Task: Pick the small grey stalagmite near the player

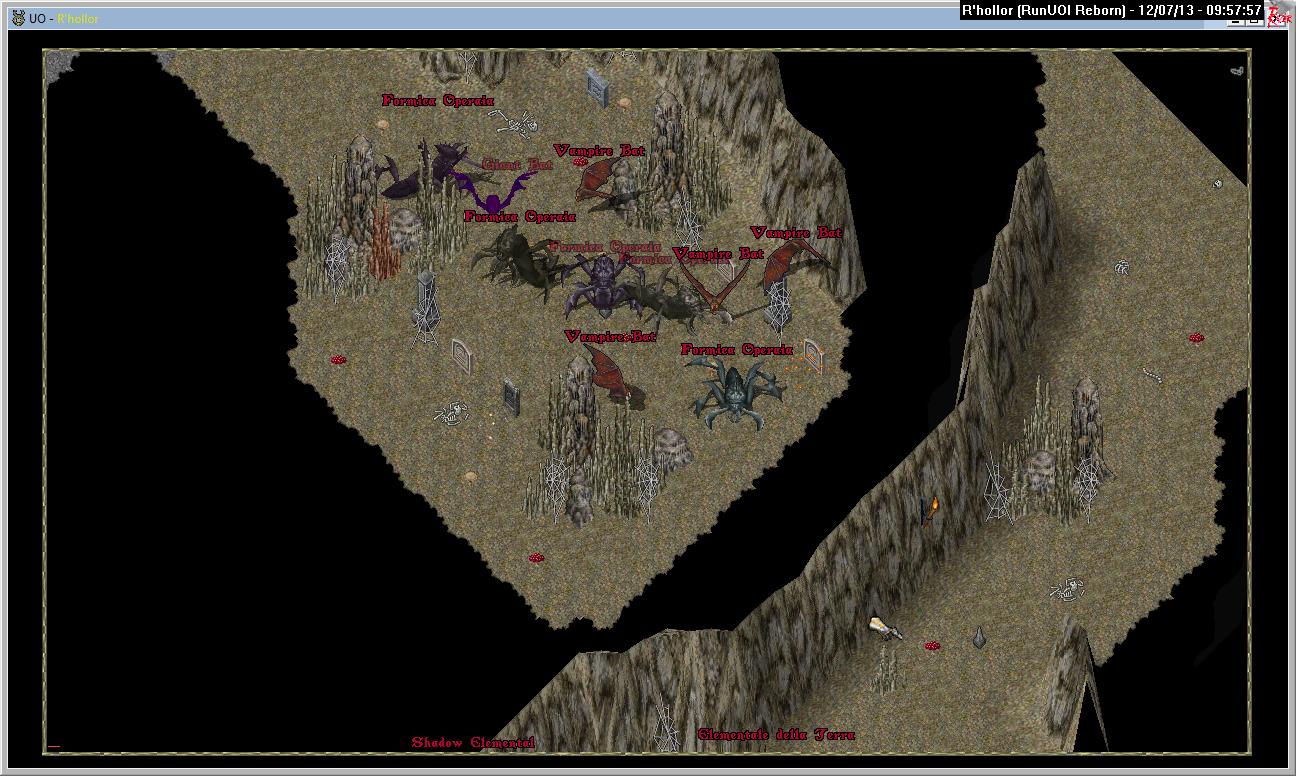Action: (980, 637)
